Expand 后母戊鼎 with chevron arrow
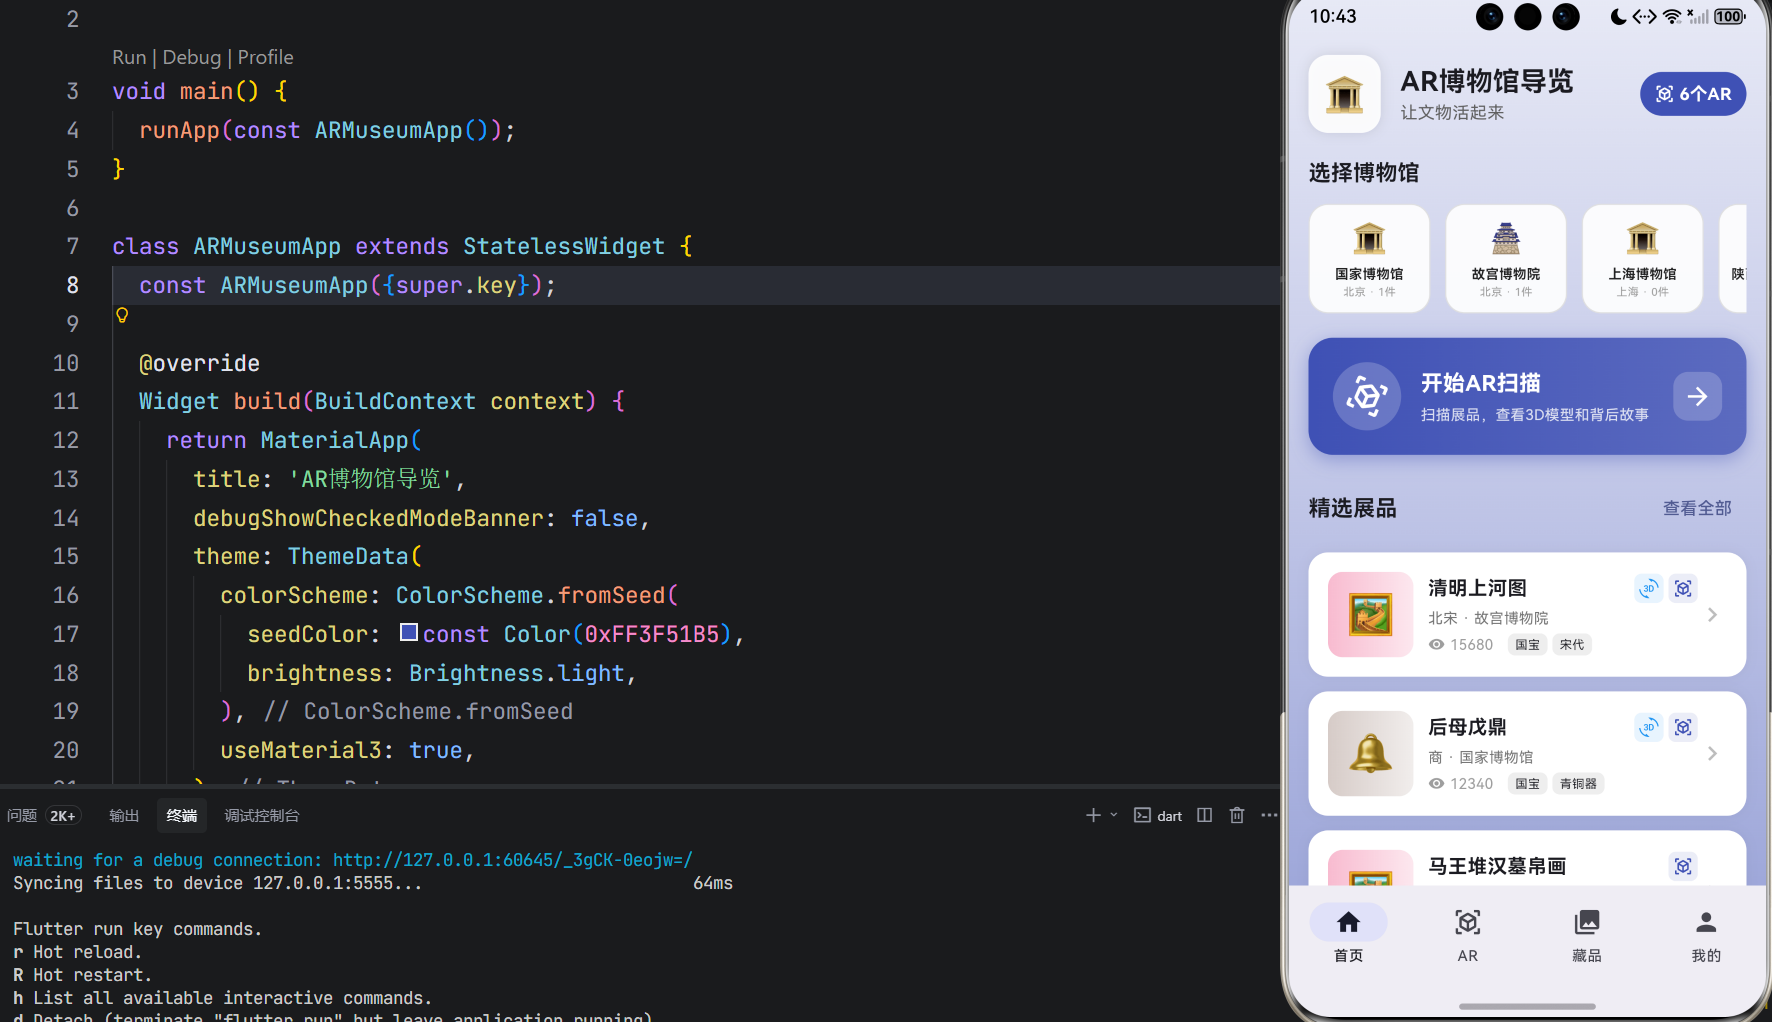Screen dimensions: 1772x1022 click(1712, 754)
